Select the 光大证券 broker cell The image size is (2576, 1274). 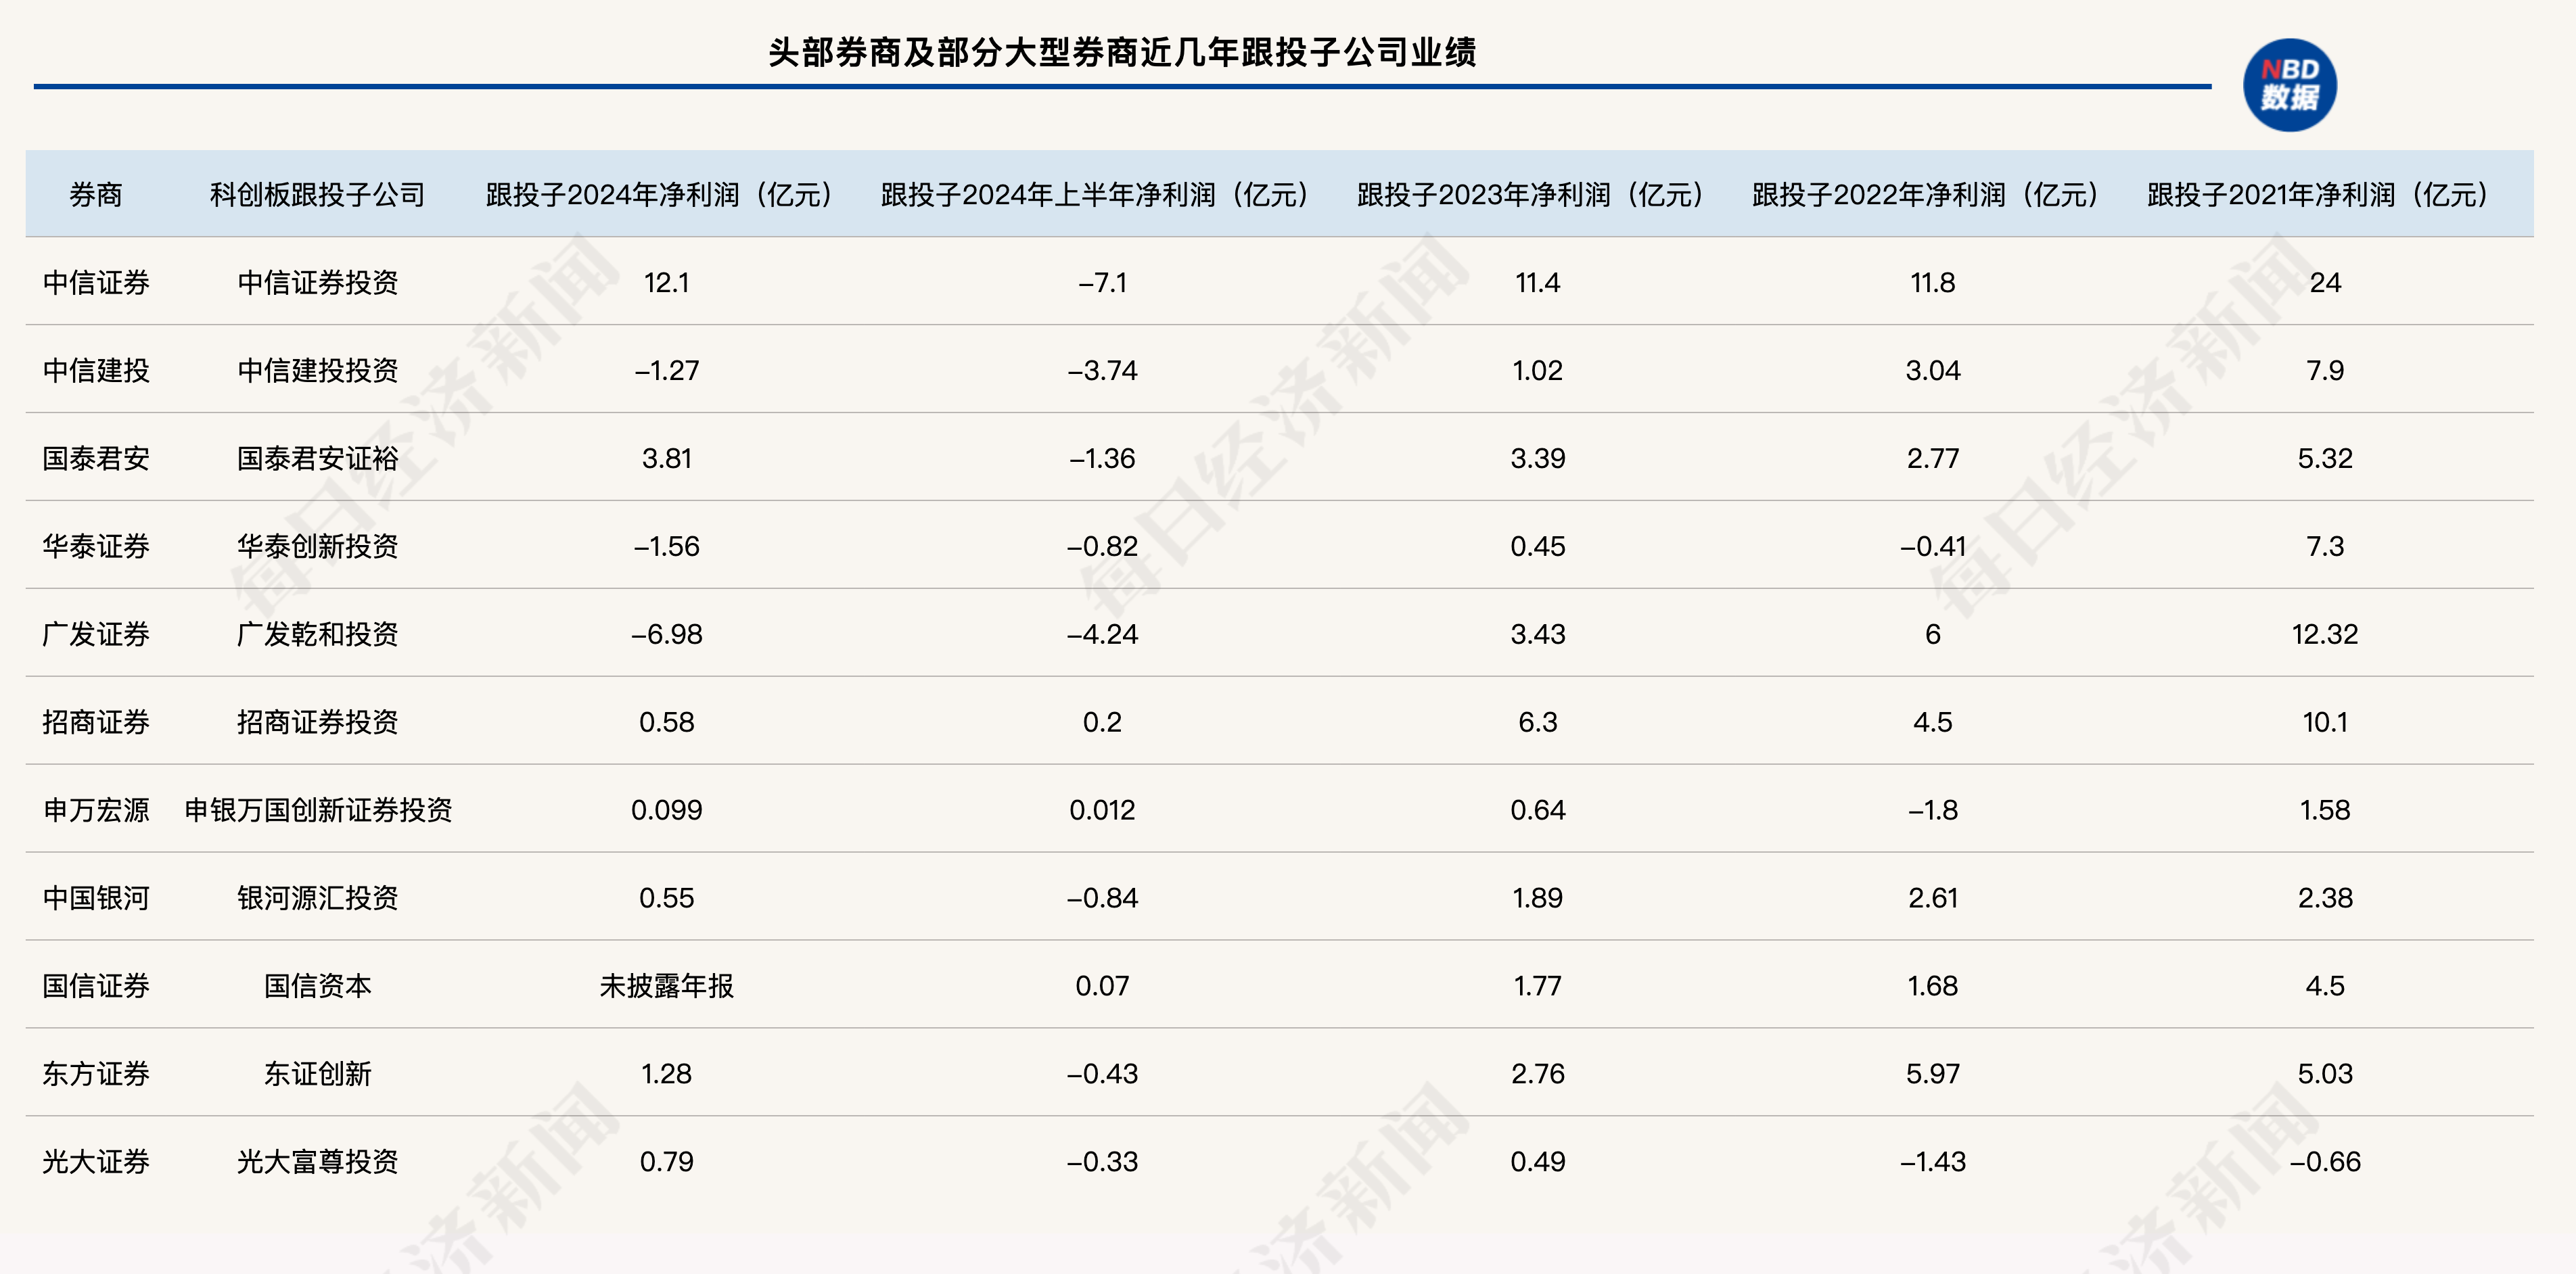point(96,1162)
